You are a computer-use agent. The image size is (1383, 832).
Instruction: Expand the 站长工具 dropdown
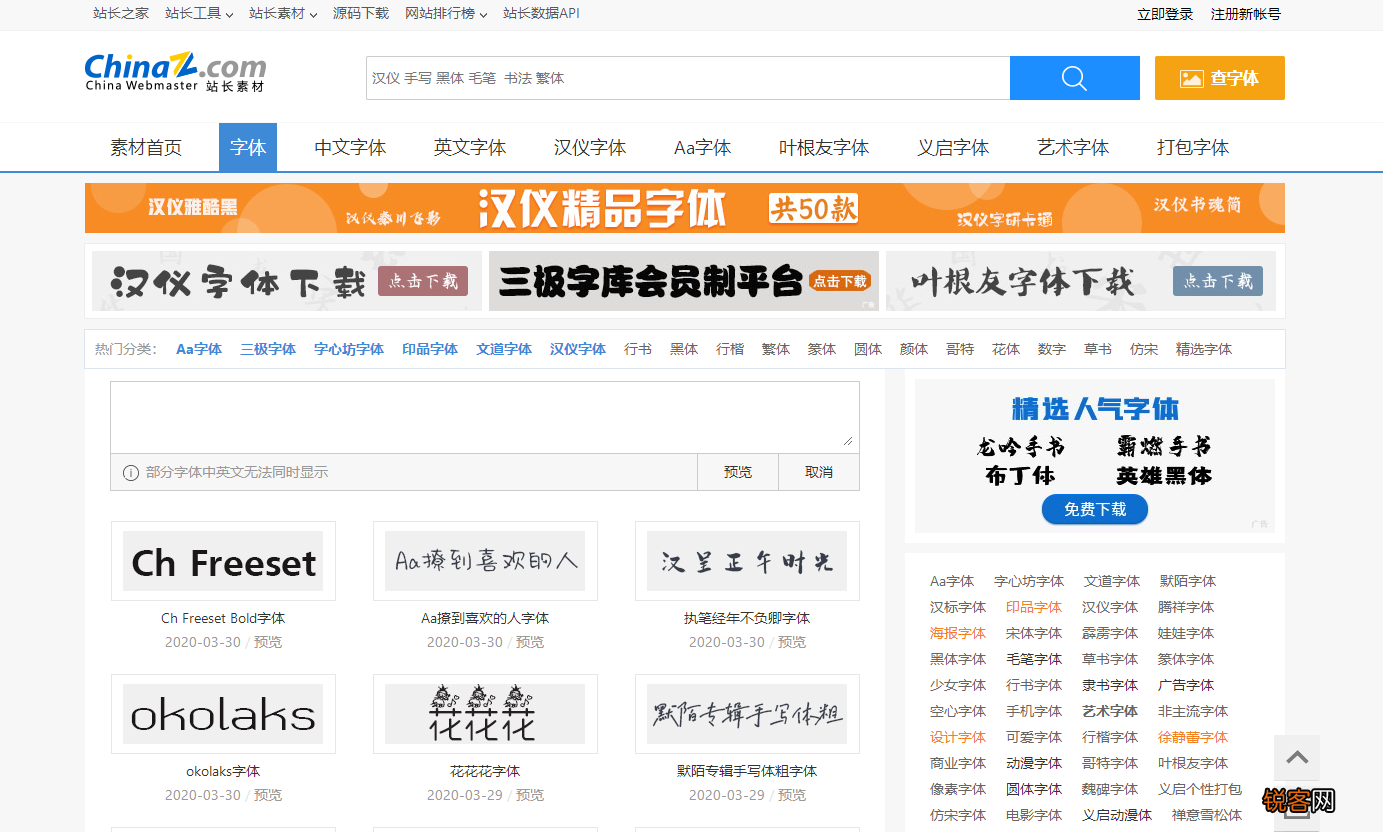point(199,14)
